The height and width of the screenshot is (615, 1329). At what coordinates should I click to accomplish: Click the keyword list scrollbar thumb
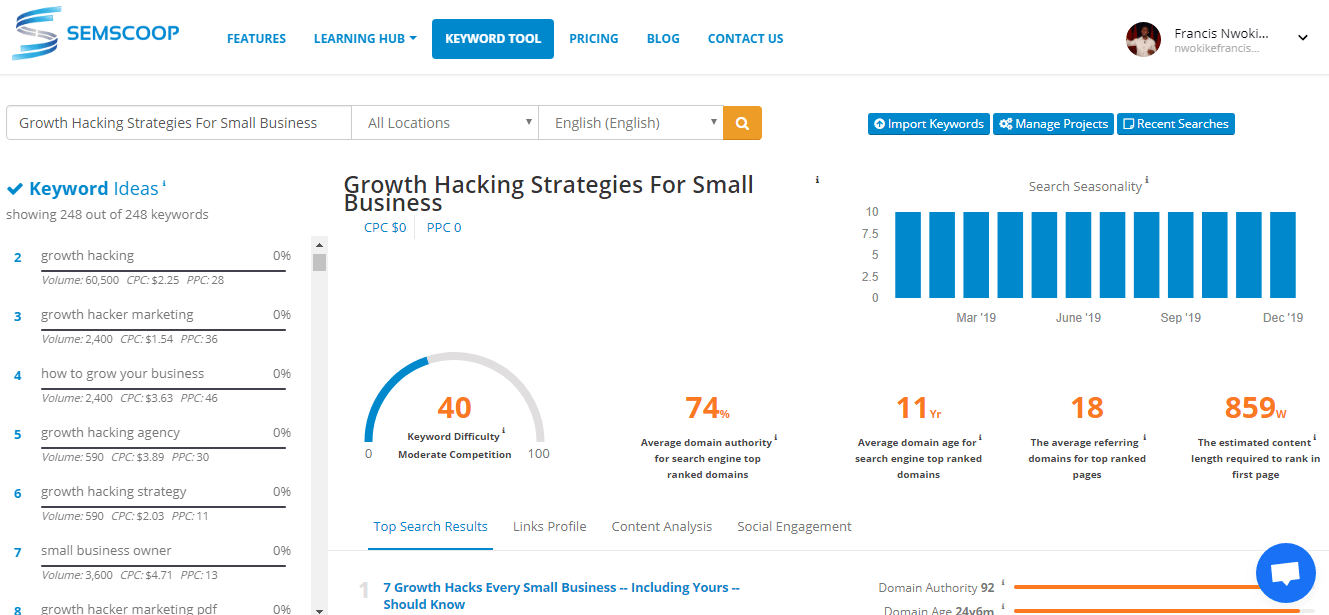pos(319,262)
